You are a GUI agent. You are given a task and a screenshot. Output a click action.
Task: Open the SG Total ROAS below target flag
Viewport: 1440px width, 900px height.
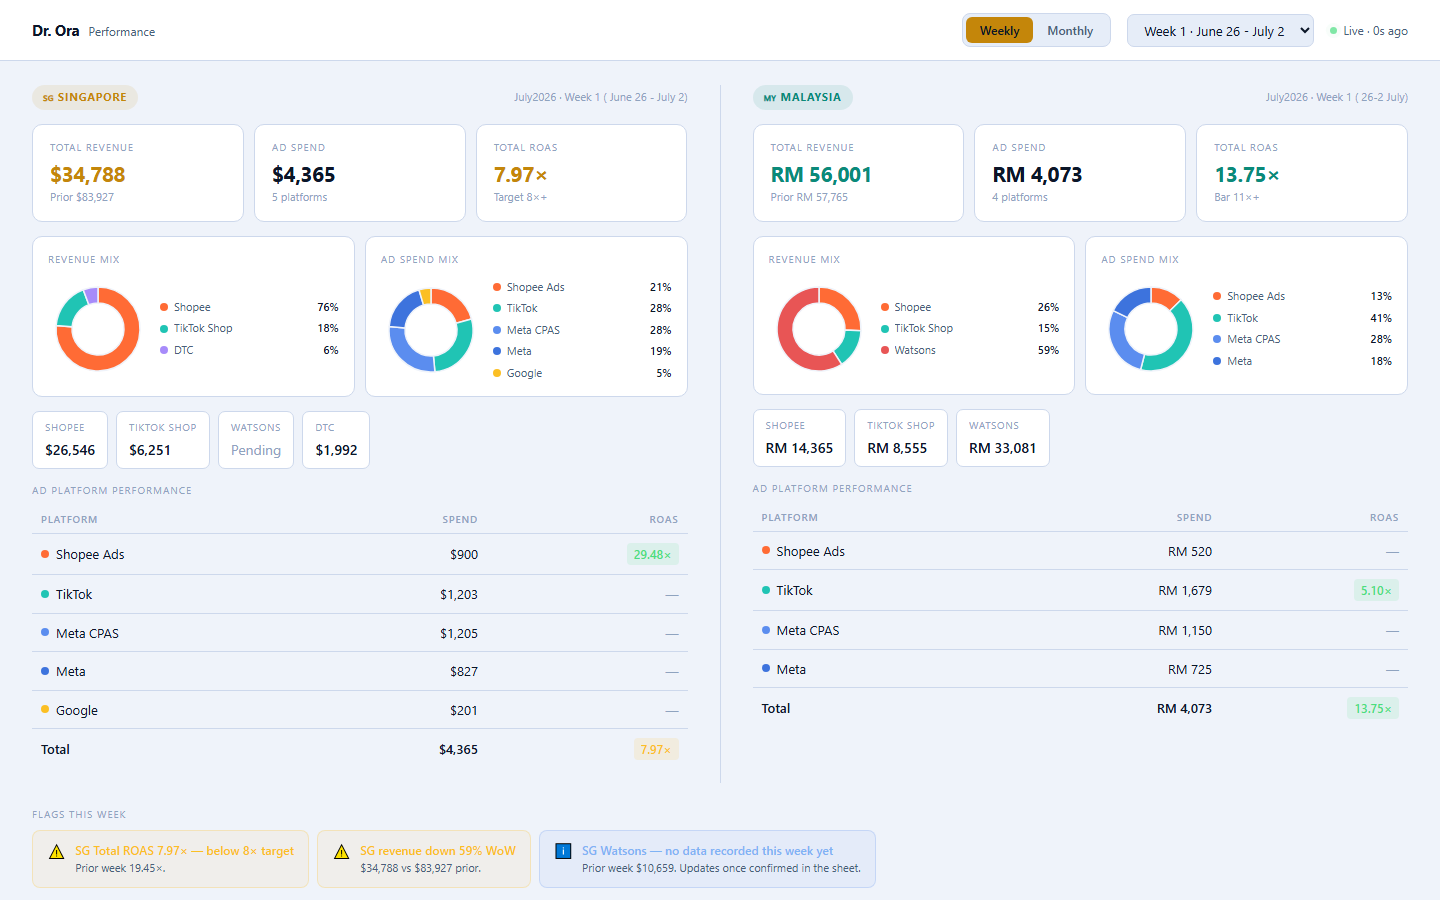[x=170, y=859]
